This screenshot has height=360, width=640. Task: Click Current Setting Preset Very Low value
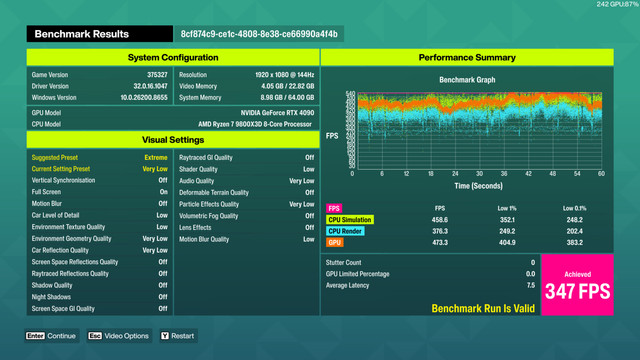tap(155, 169)
